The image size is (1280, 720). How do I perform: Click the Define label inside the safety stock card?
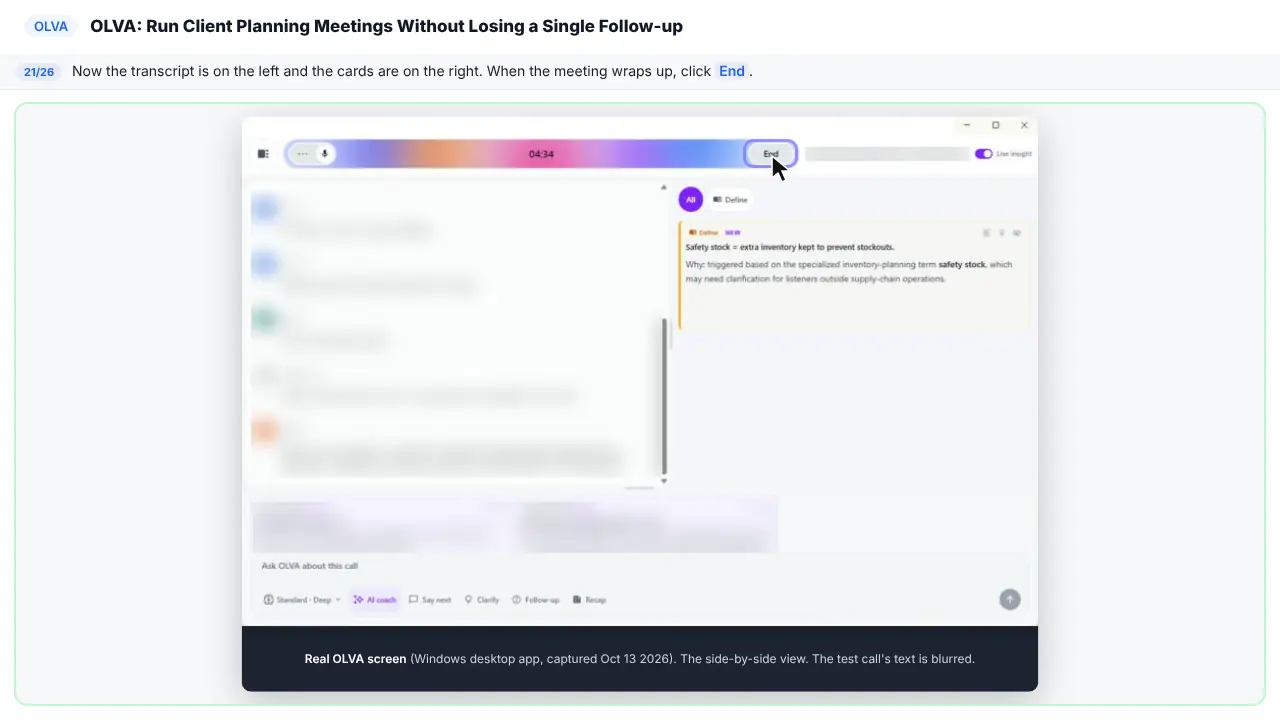[x=704, y=233]
